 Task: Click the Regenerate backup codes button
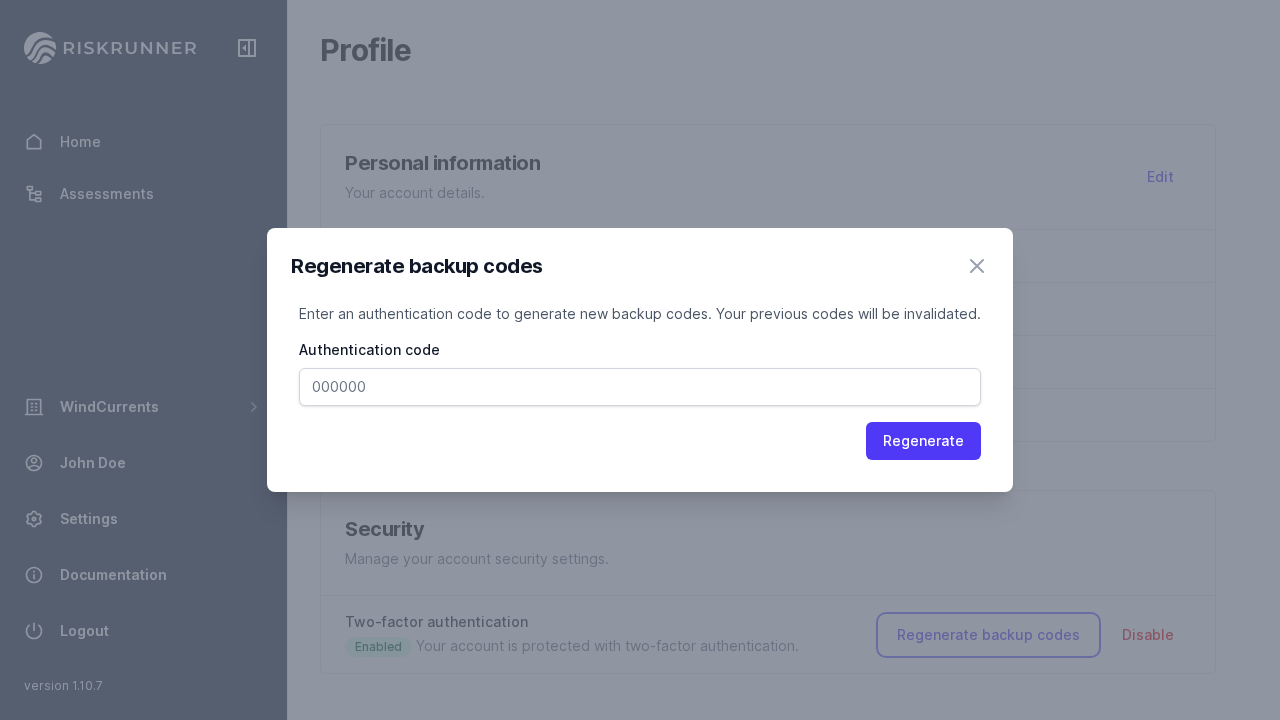tap(988, 635)
